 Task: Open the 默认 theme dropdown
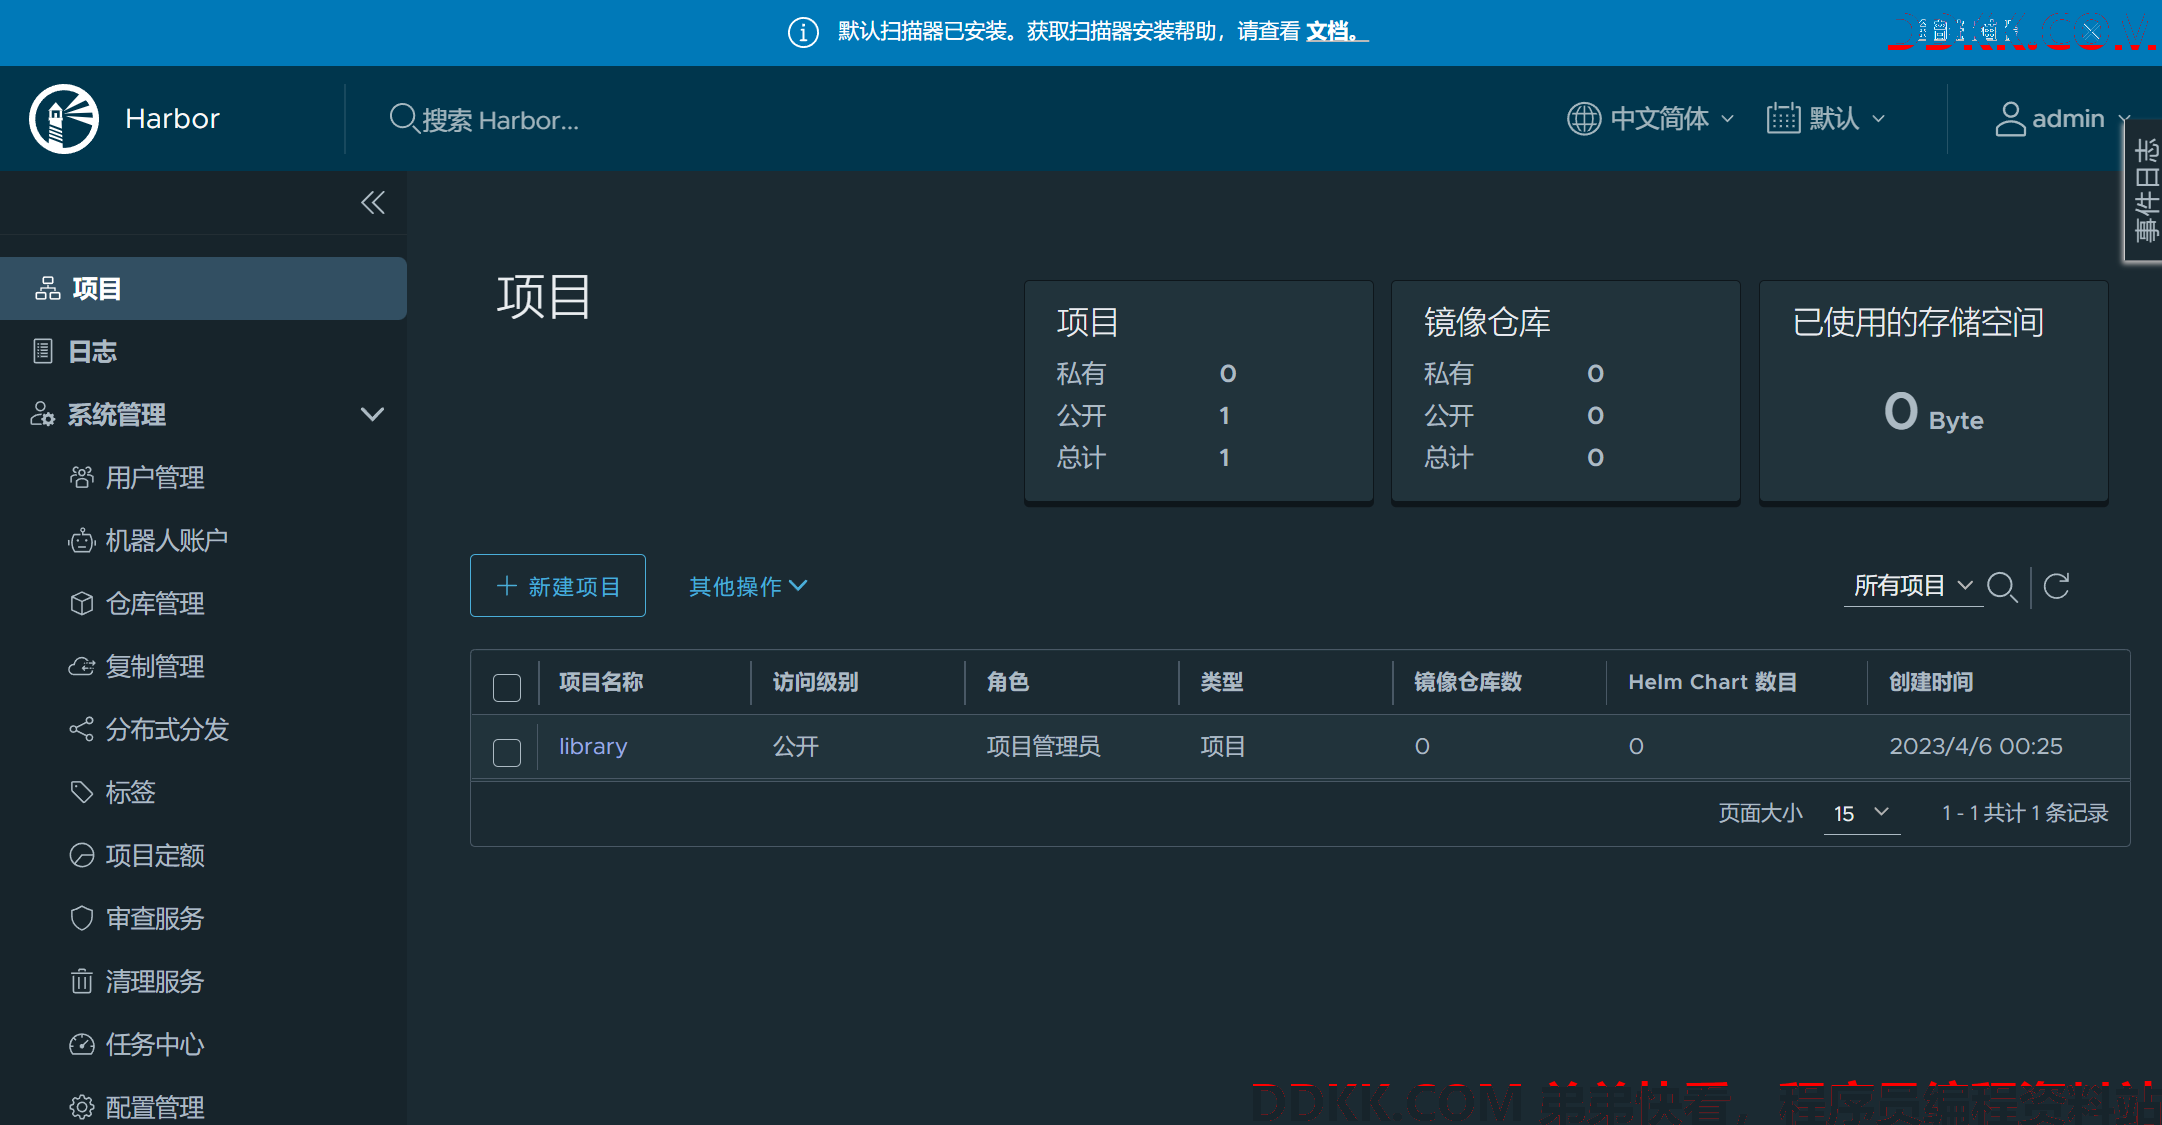tap(1826, 119)
